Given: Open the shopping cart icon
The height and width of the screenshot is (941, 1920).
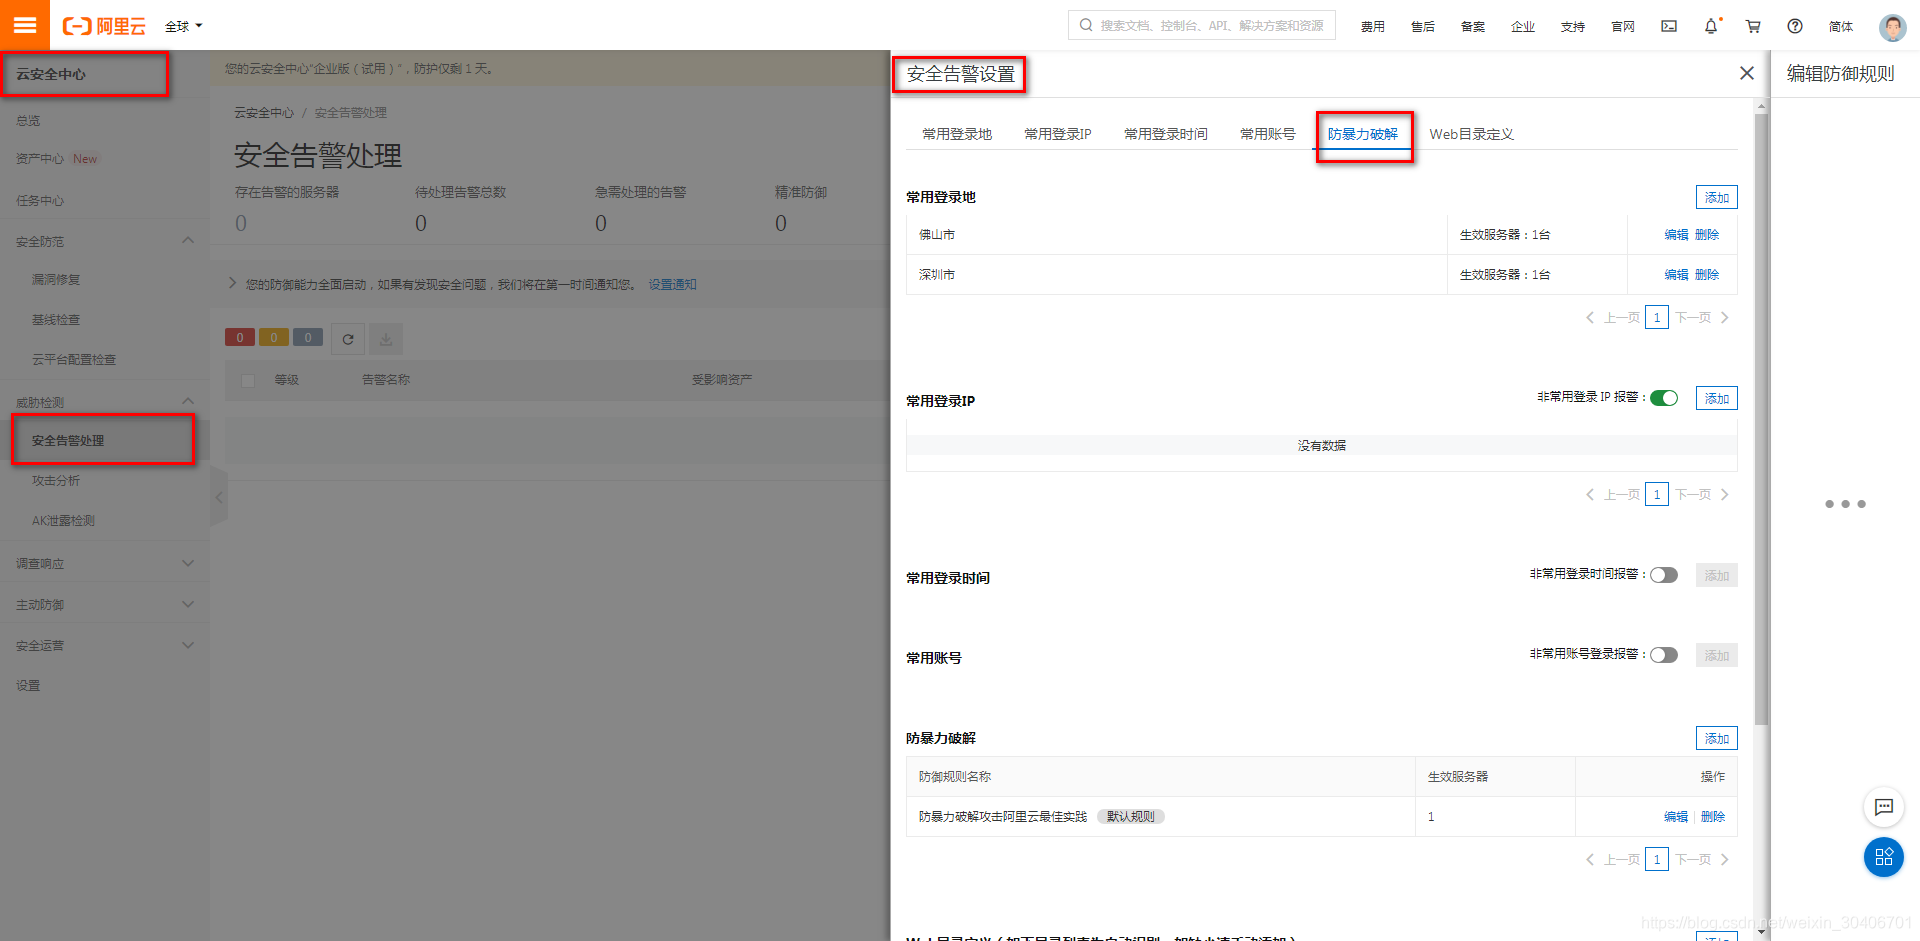Looking at the screenshot, I should 1753,26.
